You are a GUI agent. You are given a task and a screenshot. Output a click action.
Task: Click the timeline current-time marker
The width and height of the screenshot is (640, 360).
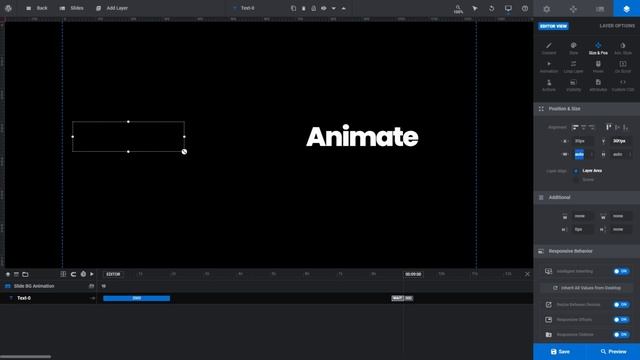point(413,274)
